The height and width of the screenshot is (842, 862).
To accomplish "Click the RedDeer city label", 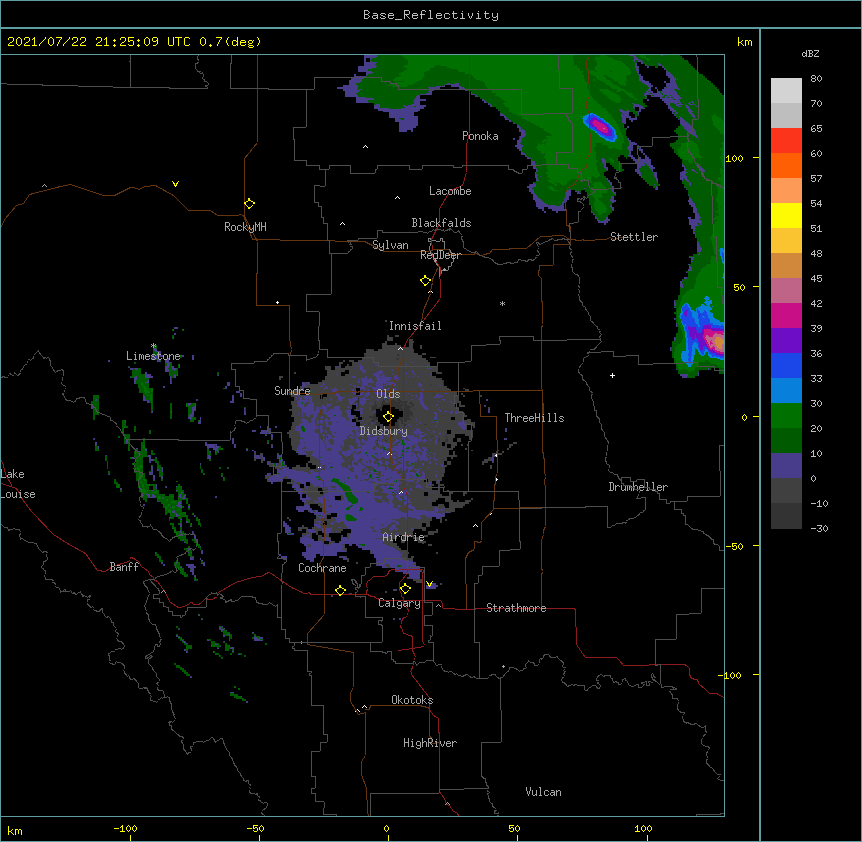I will coord(440,255).
